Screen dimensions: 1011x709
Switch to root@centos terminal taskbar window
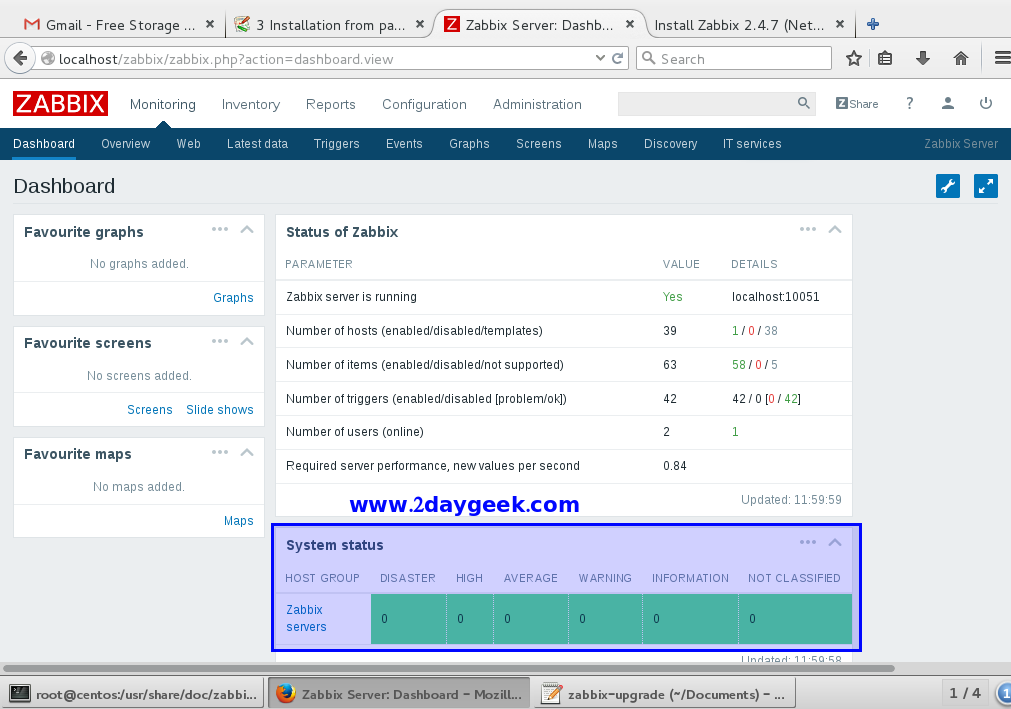(133, 694)
